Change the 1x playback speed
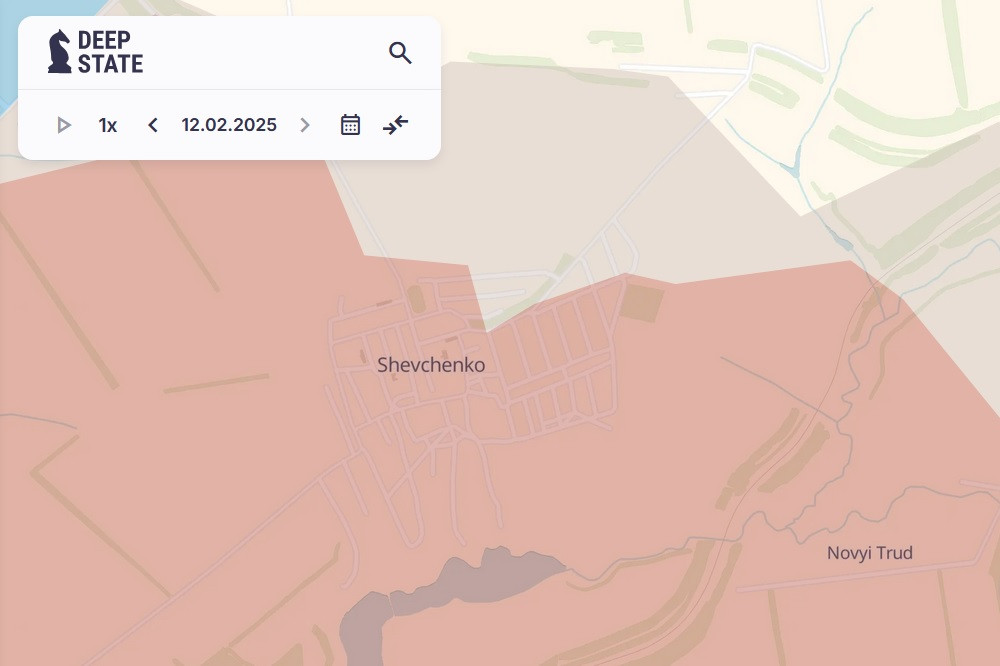This screenshot has width=1000, height=666. pyautogui.click(x=107, y=125)
